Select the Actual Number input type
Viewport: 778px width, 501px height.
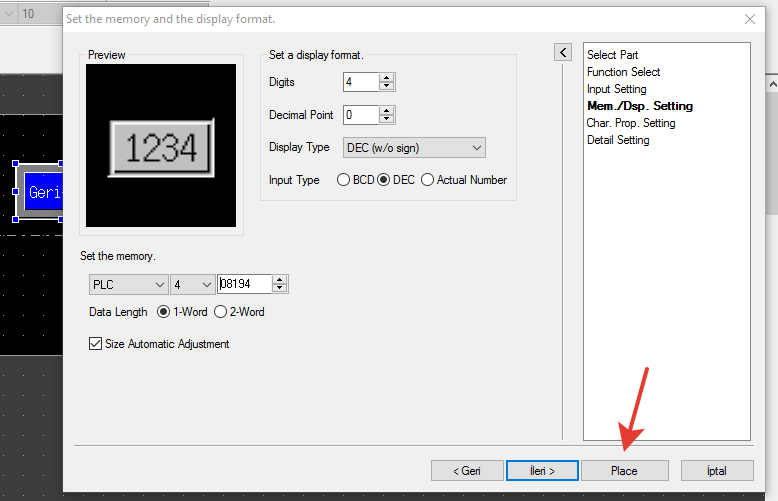click(428, 180)
